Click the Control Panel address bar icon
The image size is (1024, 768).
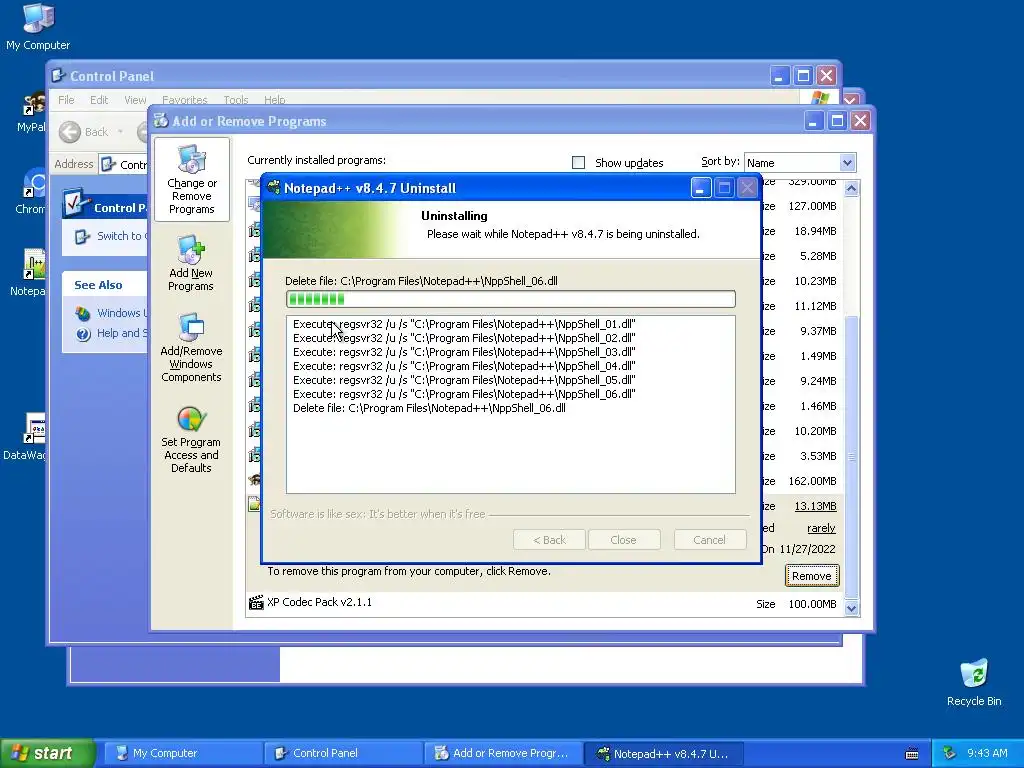(x=109, y=164)
